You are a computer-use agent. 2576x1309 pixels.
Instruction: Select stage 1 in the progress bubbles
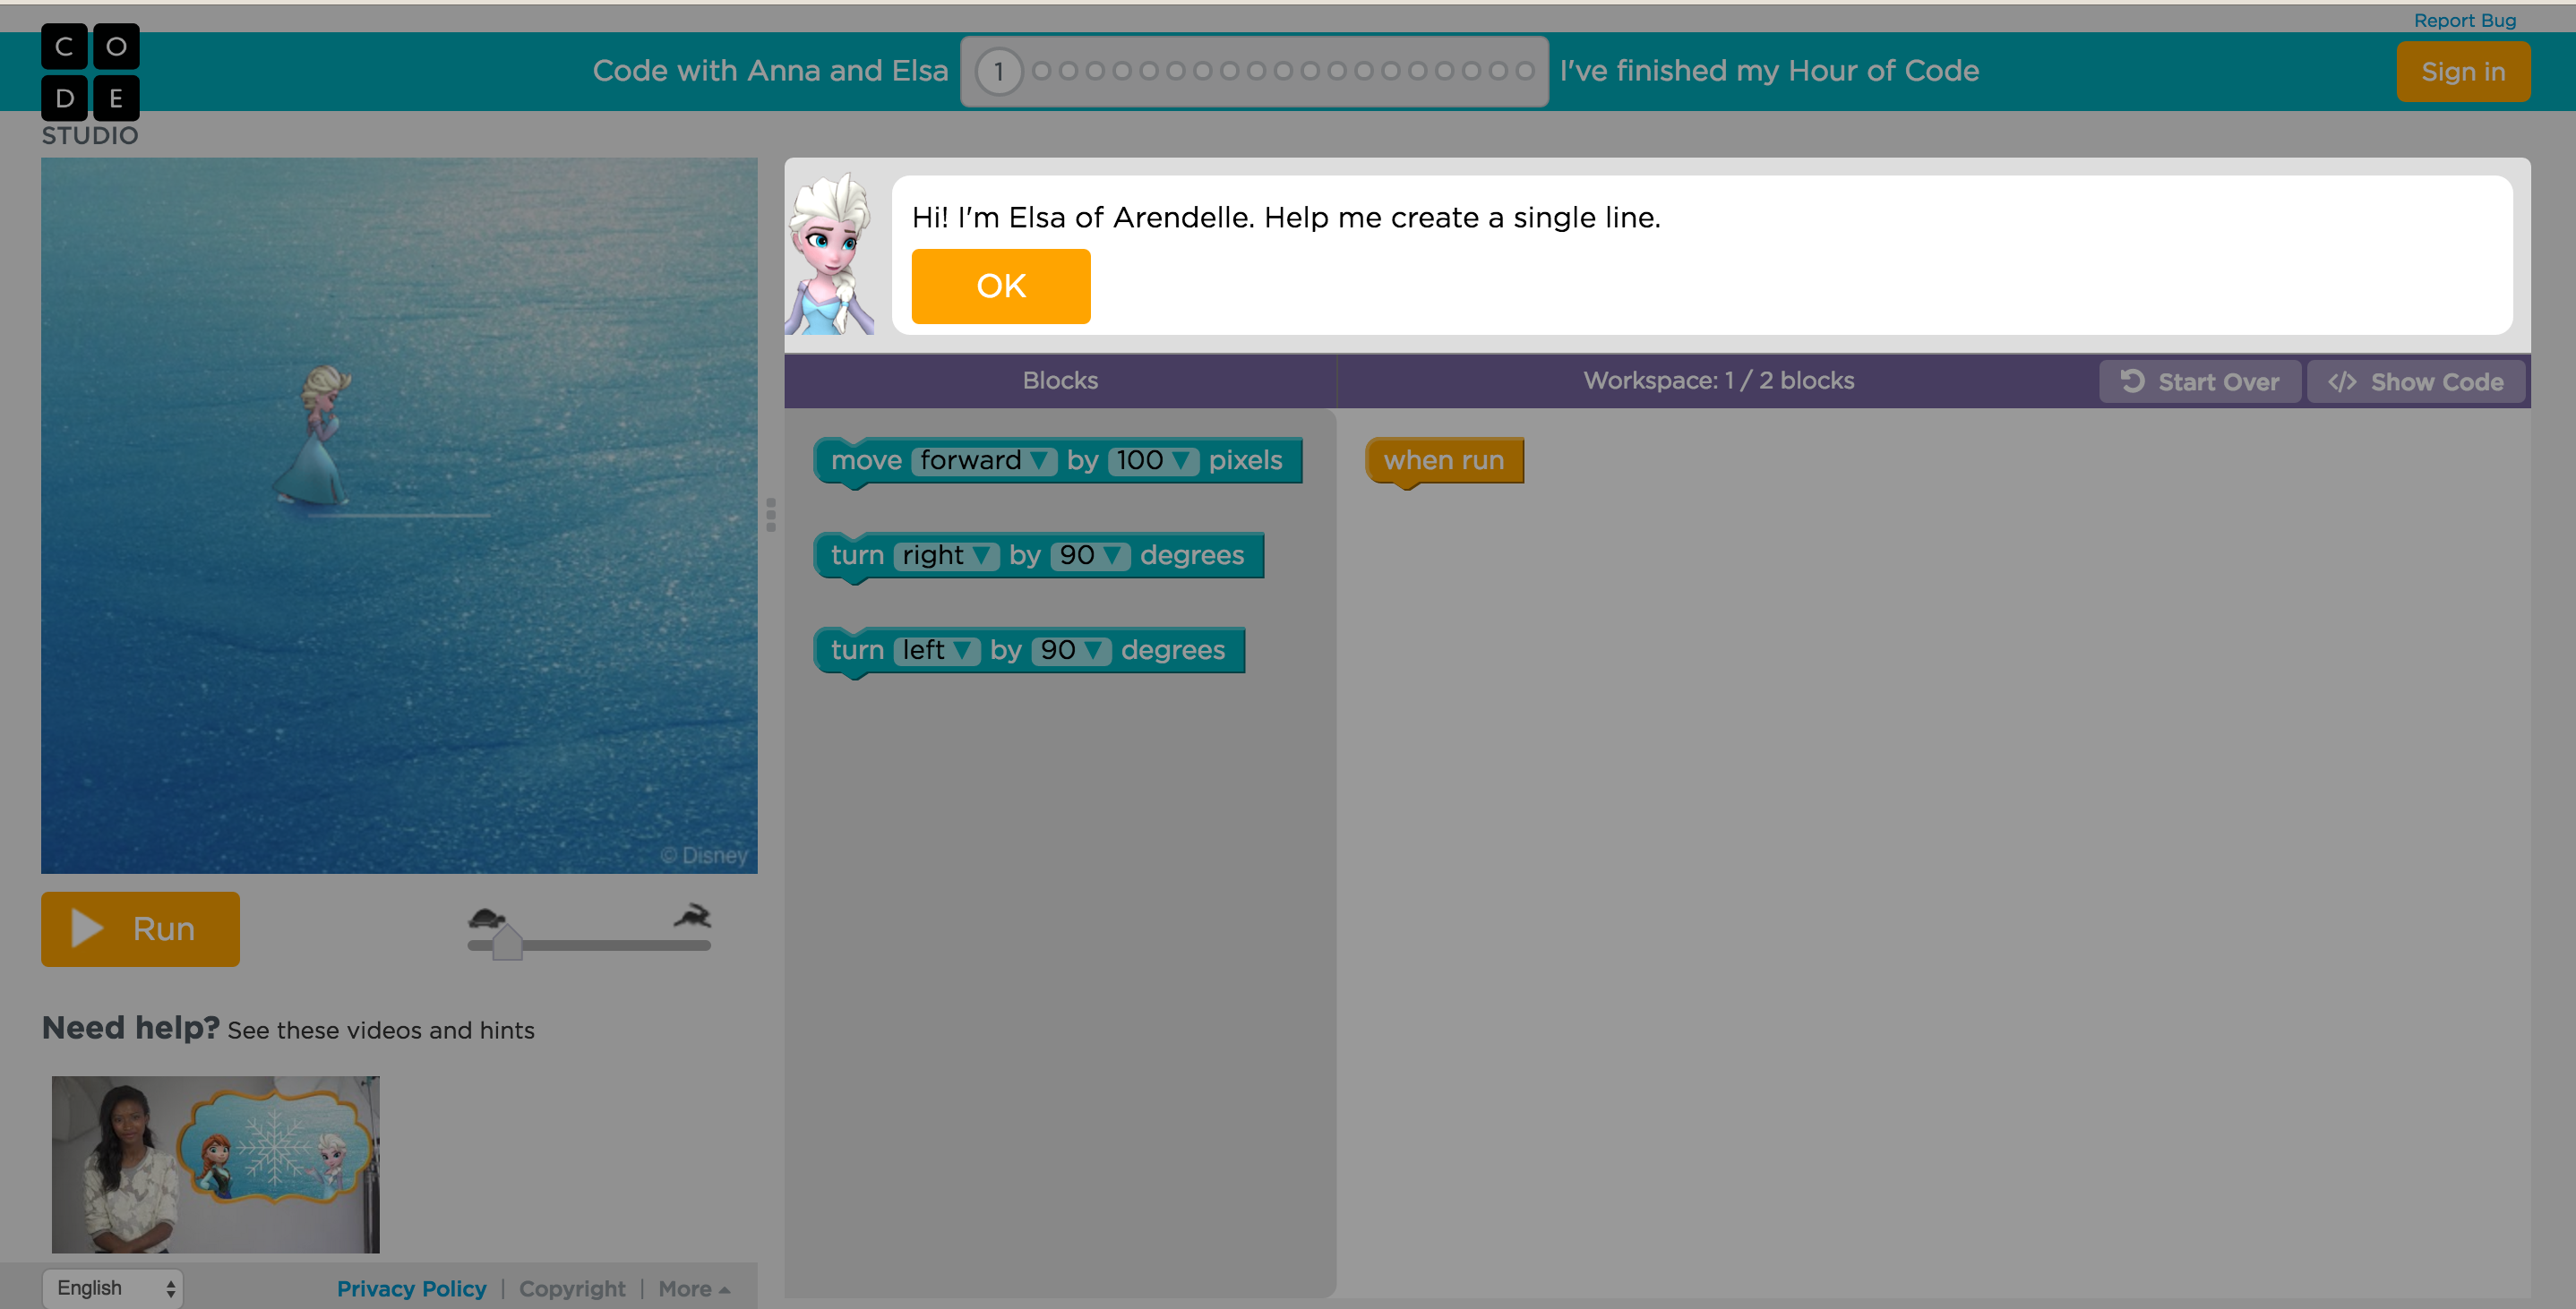(x=998, y=71)
